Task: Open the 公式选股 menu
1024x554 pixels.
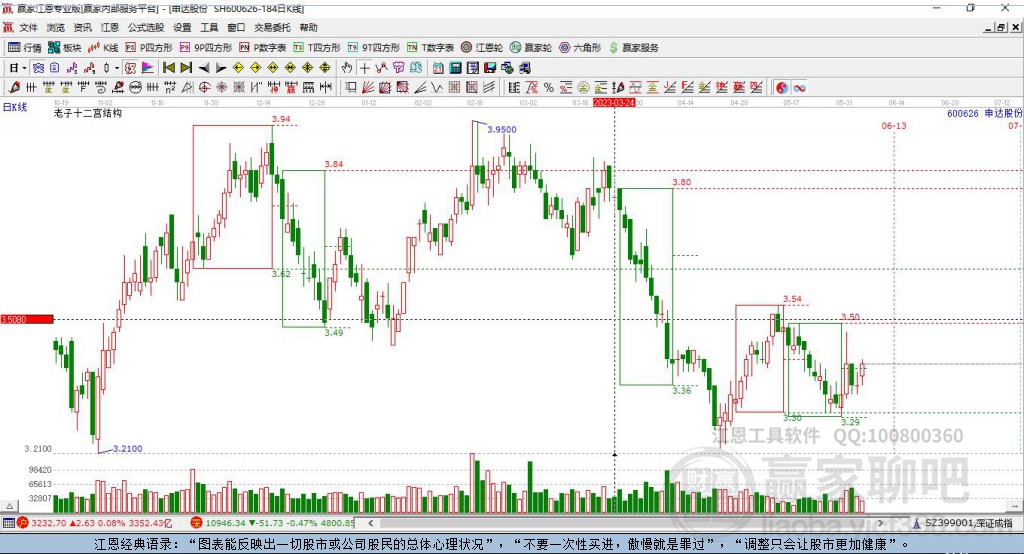Action: click(x=146, y=27)
